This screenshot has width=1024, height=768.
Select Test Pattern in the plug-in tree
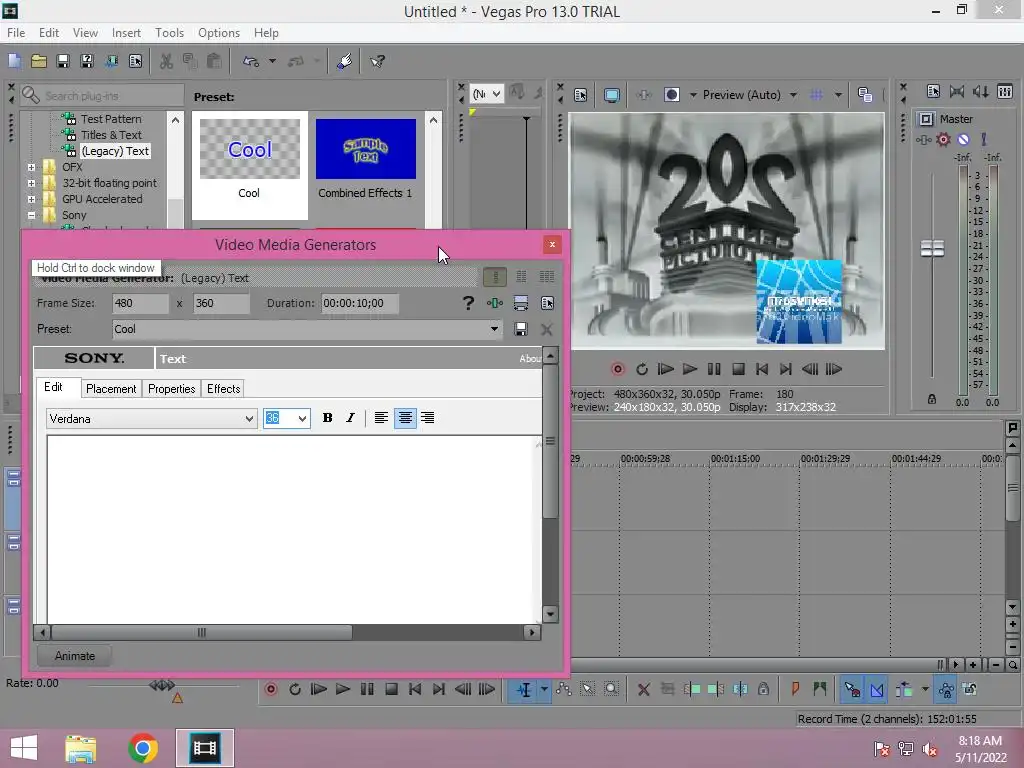[x=111, y=119]
